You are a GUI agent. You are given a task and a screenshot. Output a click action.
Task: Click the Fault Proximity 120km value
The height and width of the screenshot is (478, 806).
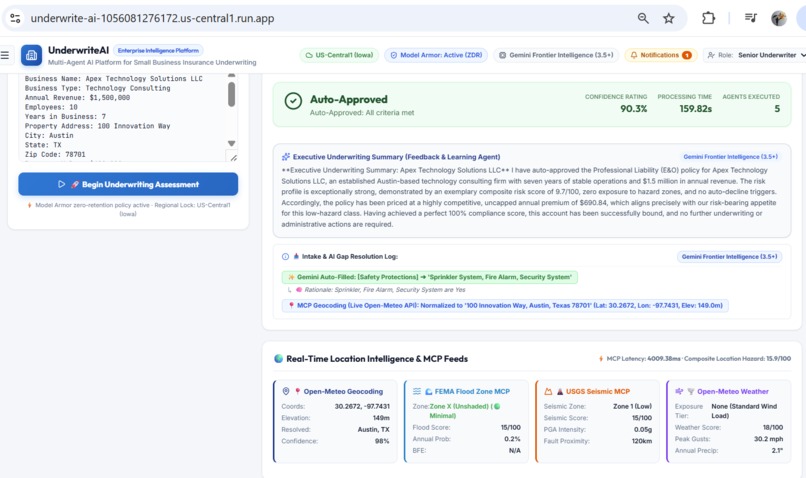(x=642, y=441)
